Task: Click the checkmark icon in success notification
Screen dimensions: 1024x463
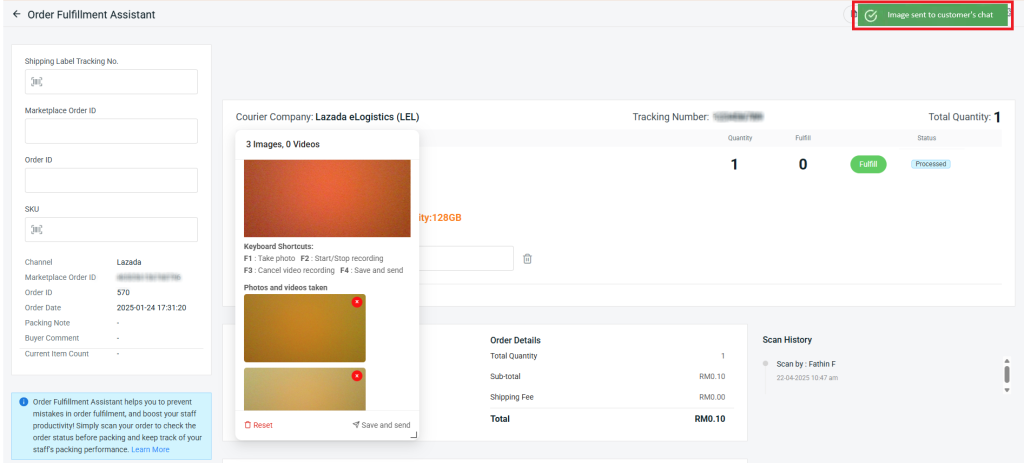Action: coord(871,15)
